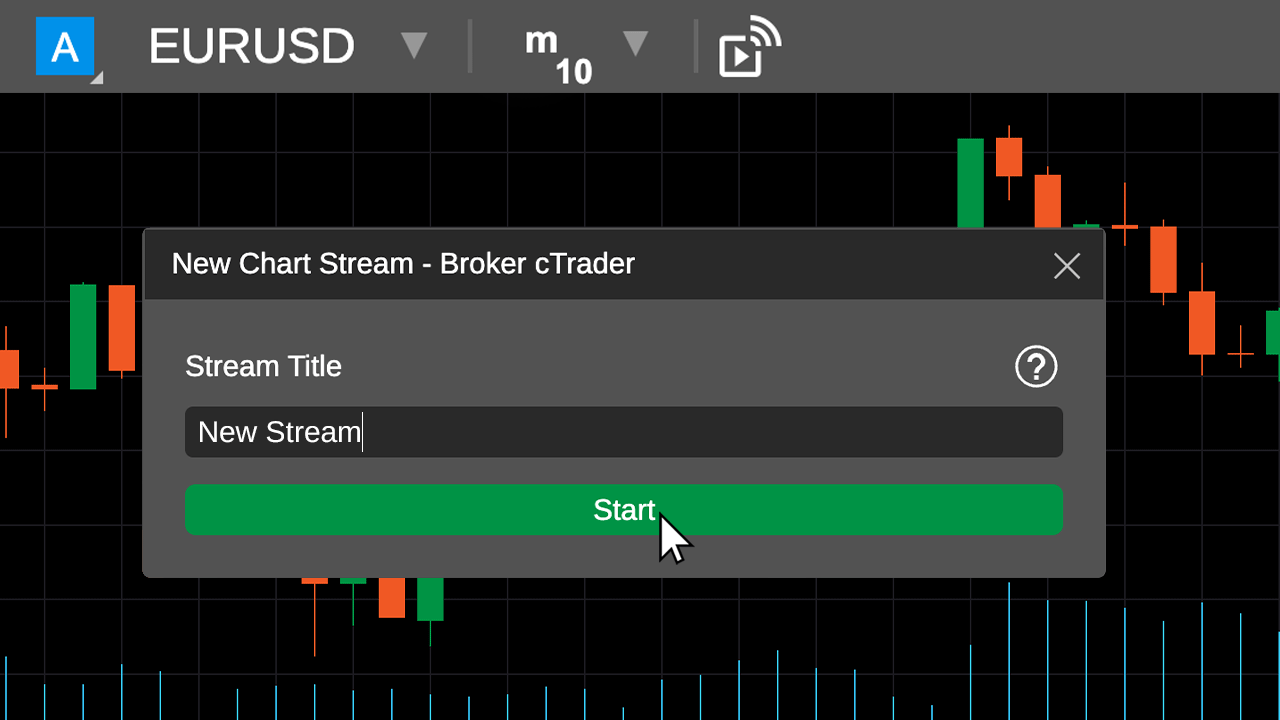The height and width of the screenshot is (720, 1280).
Task: Select the EURUSD symbol label
Action: click(x=252, y=46)
